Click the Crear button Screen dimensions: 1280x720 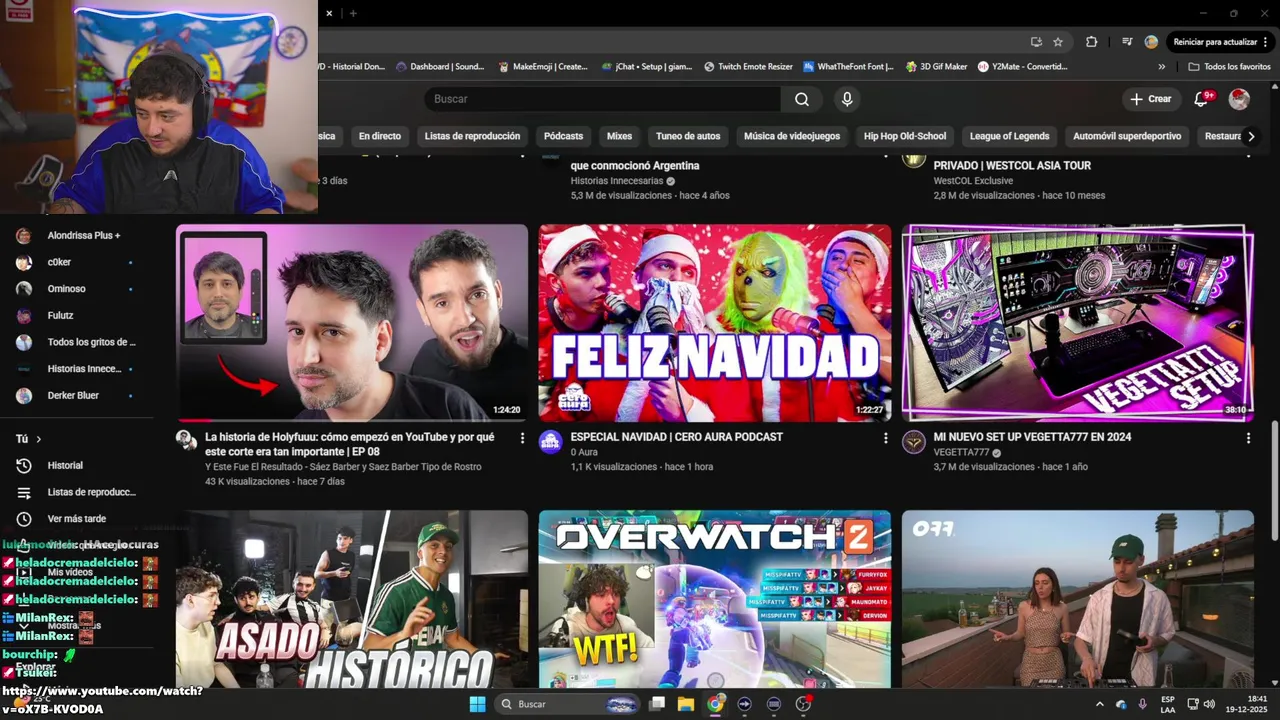1150,99
